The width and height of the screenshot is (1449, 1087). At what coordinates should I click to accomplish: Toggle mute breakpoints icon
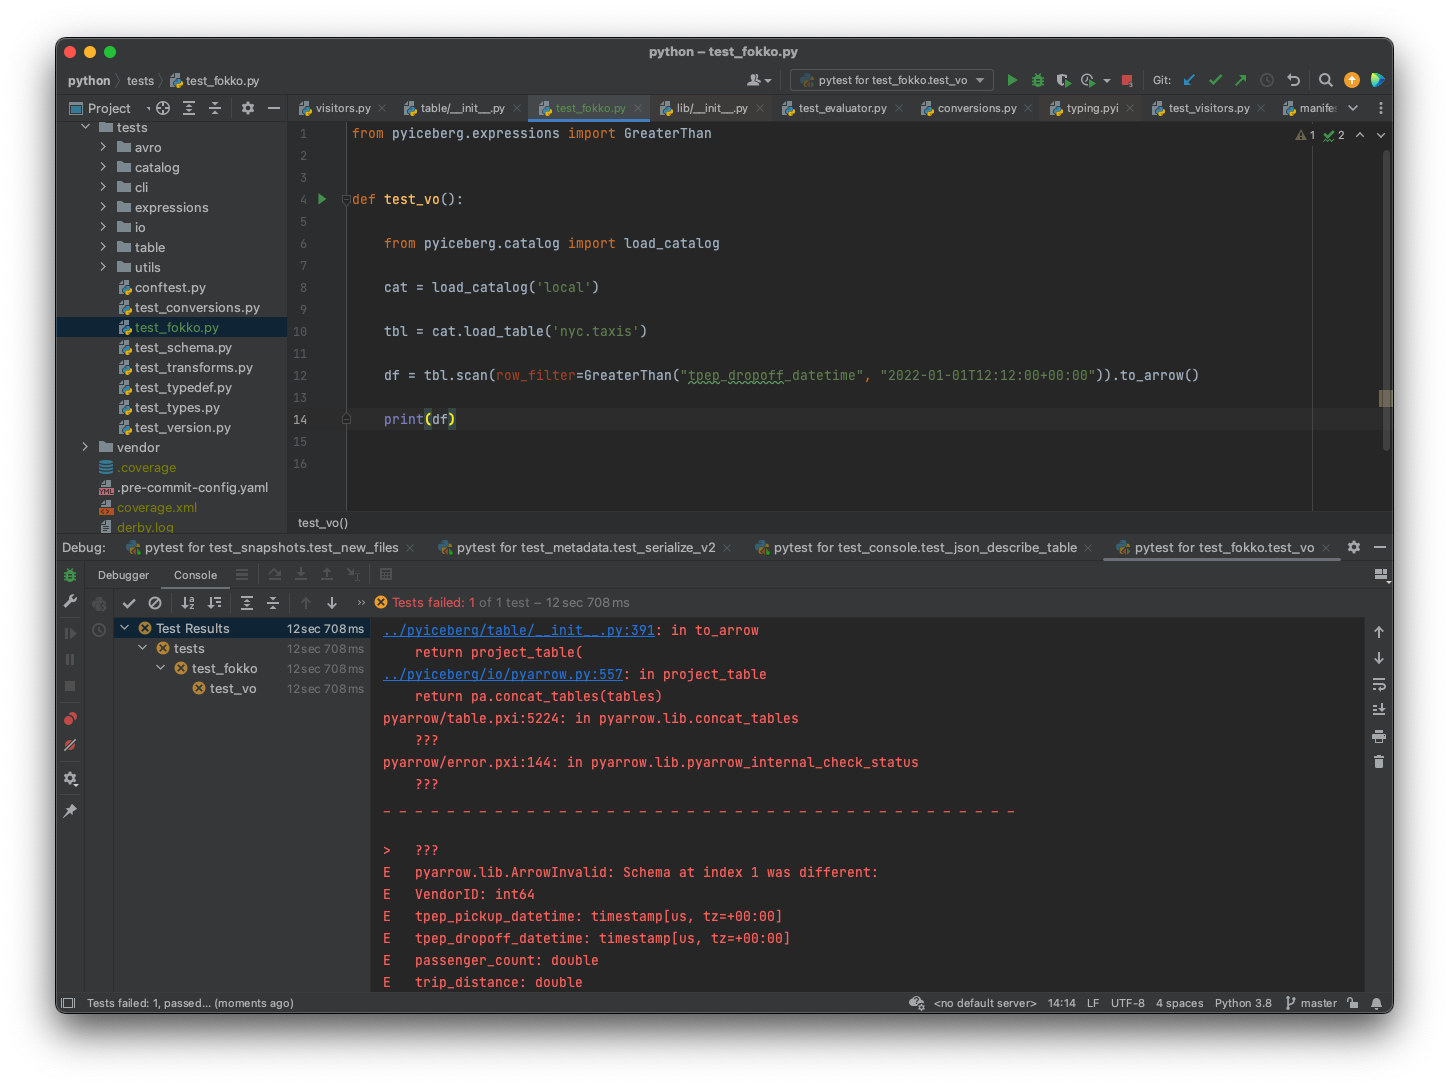pos(70,745)
